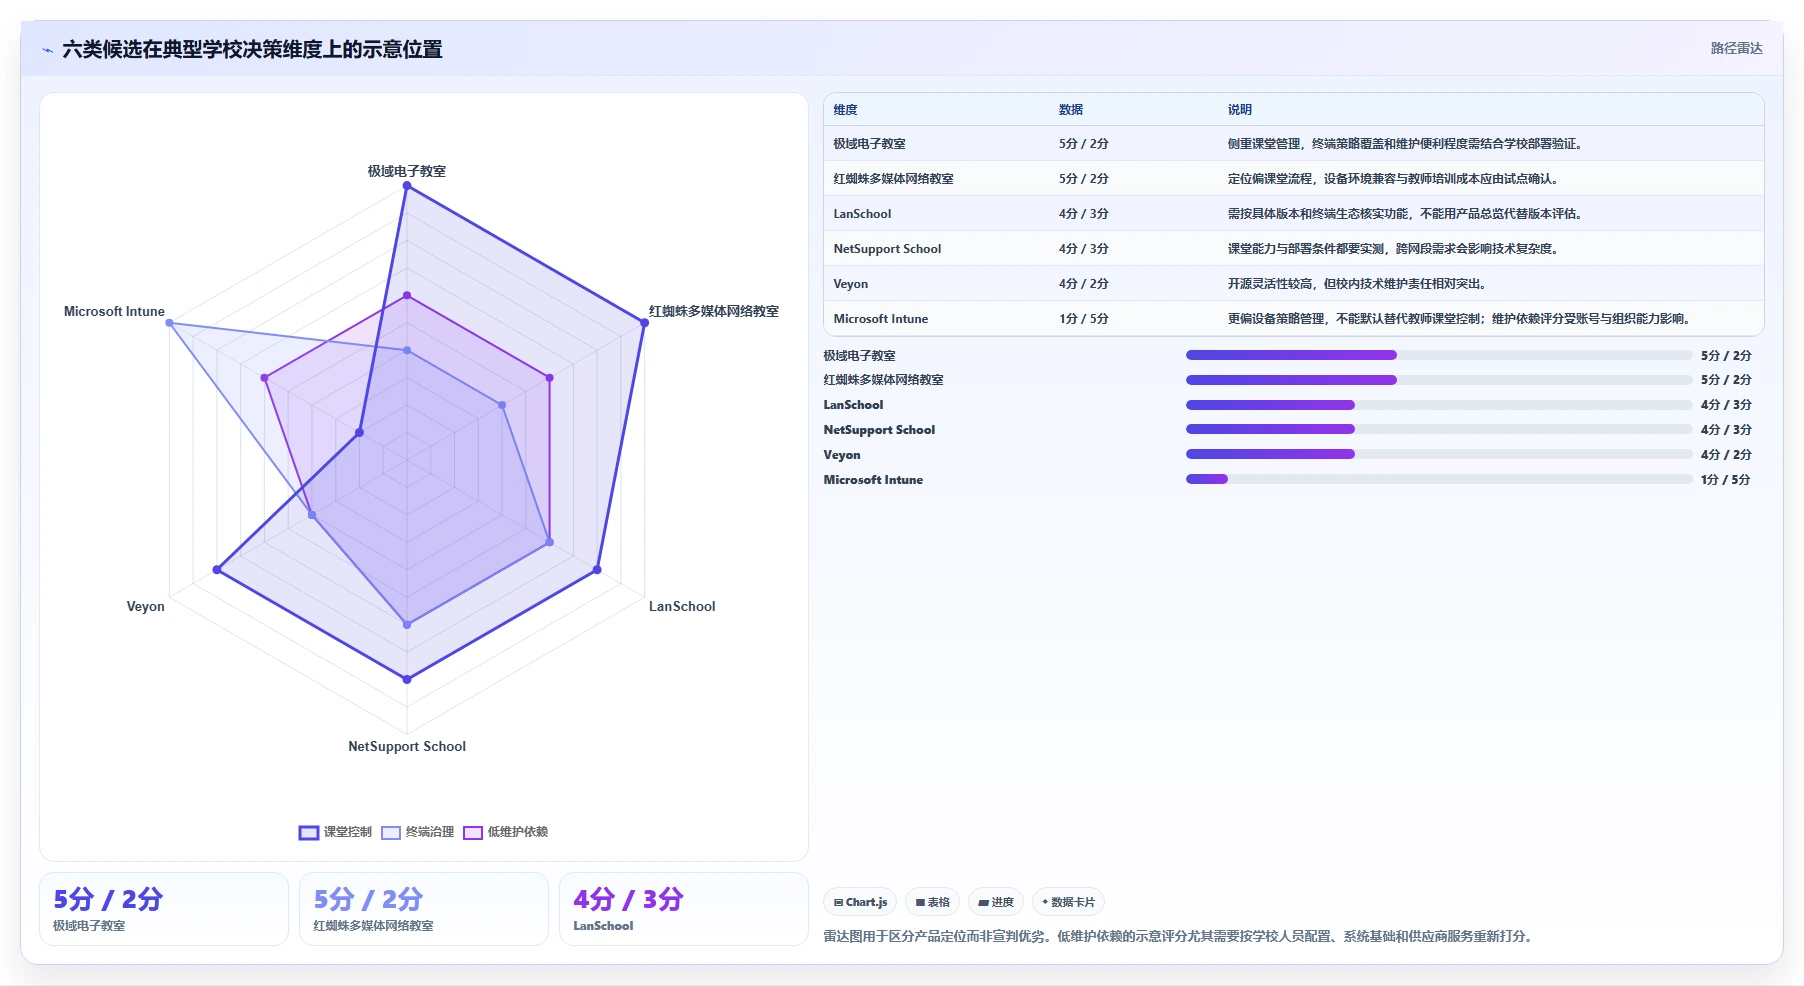The height and width of the screenshot is (986, 1804).
Task: Click the Microsoft Intune progress bar
Action: 1439,479
